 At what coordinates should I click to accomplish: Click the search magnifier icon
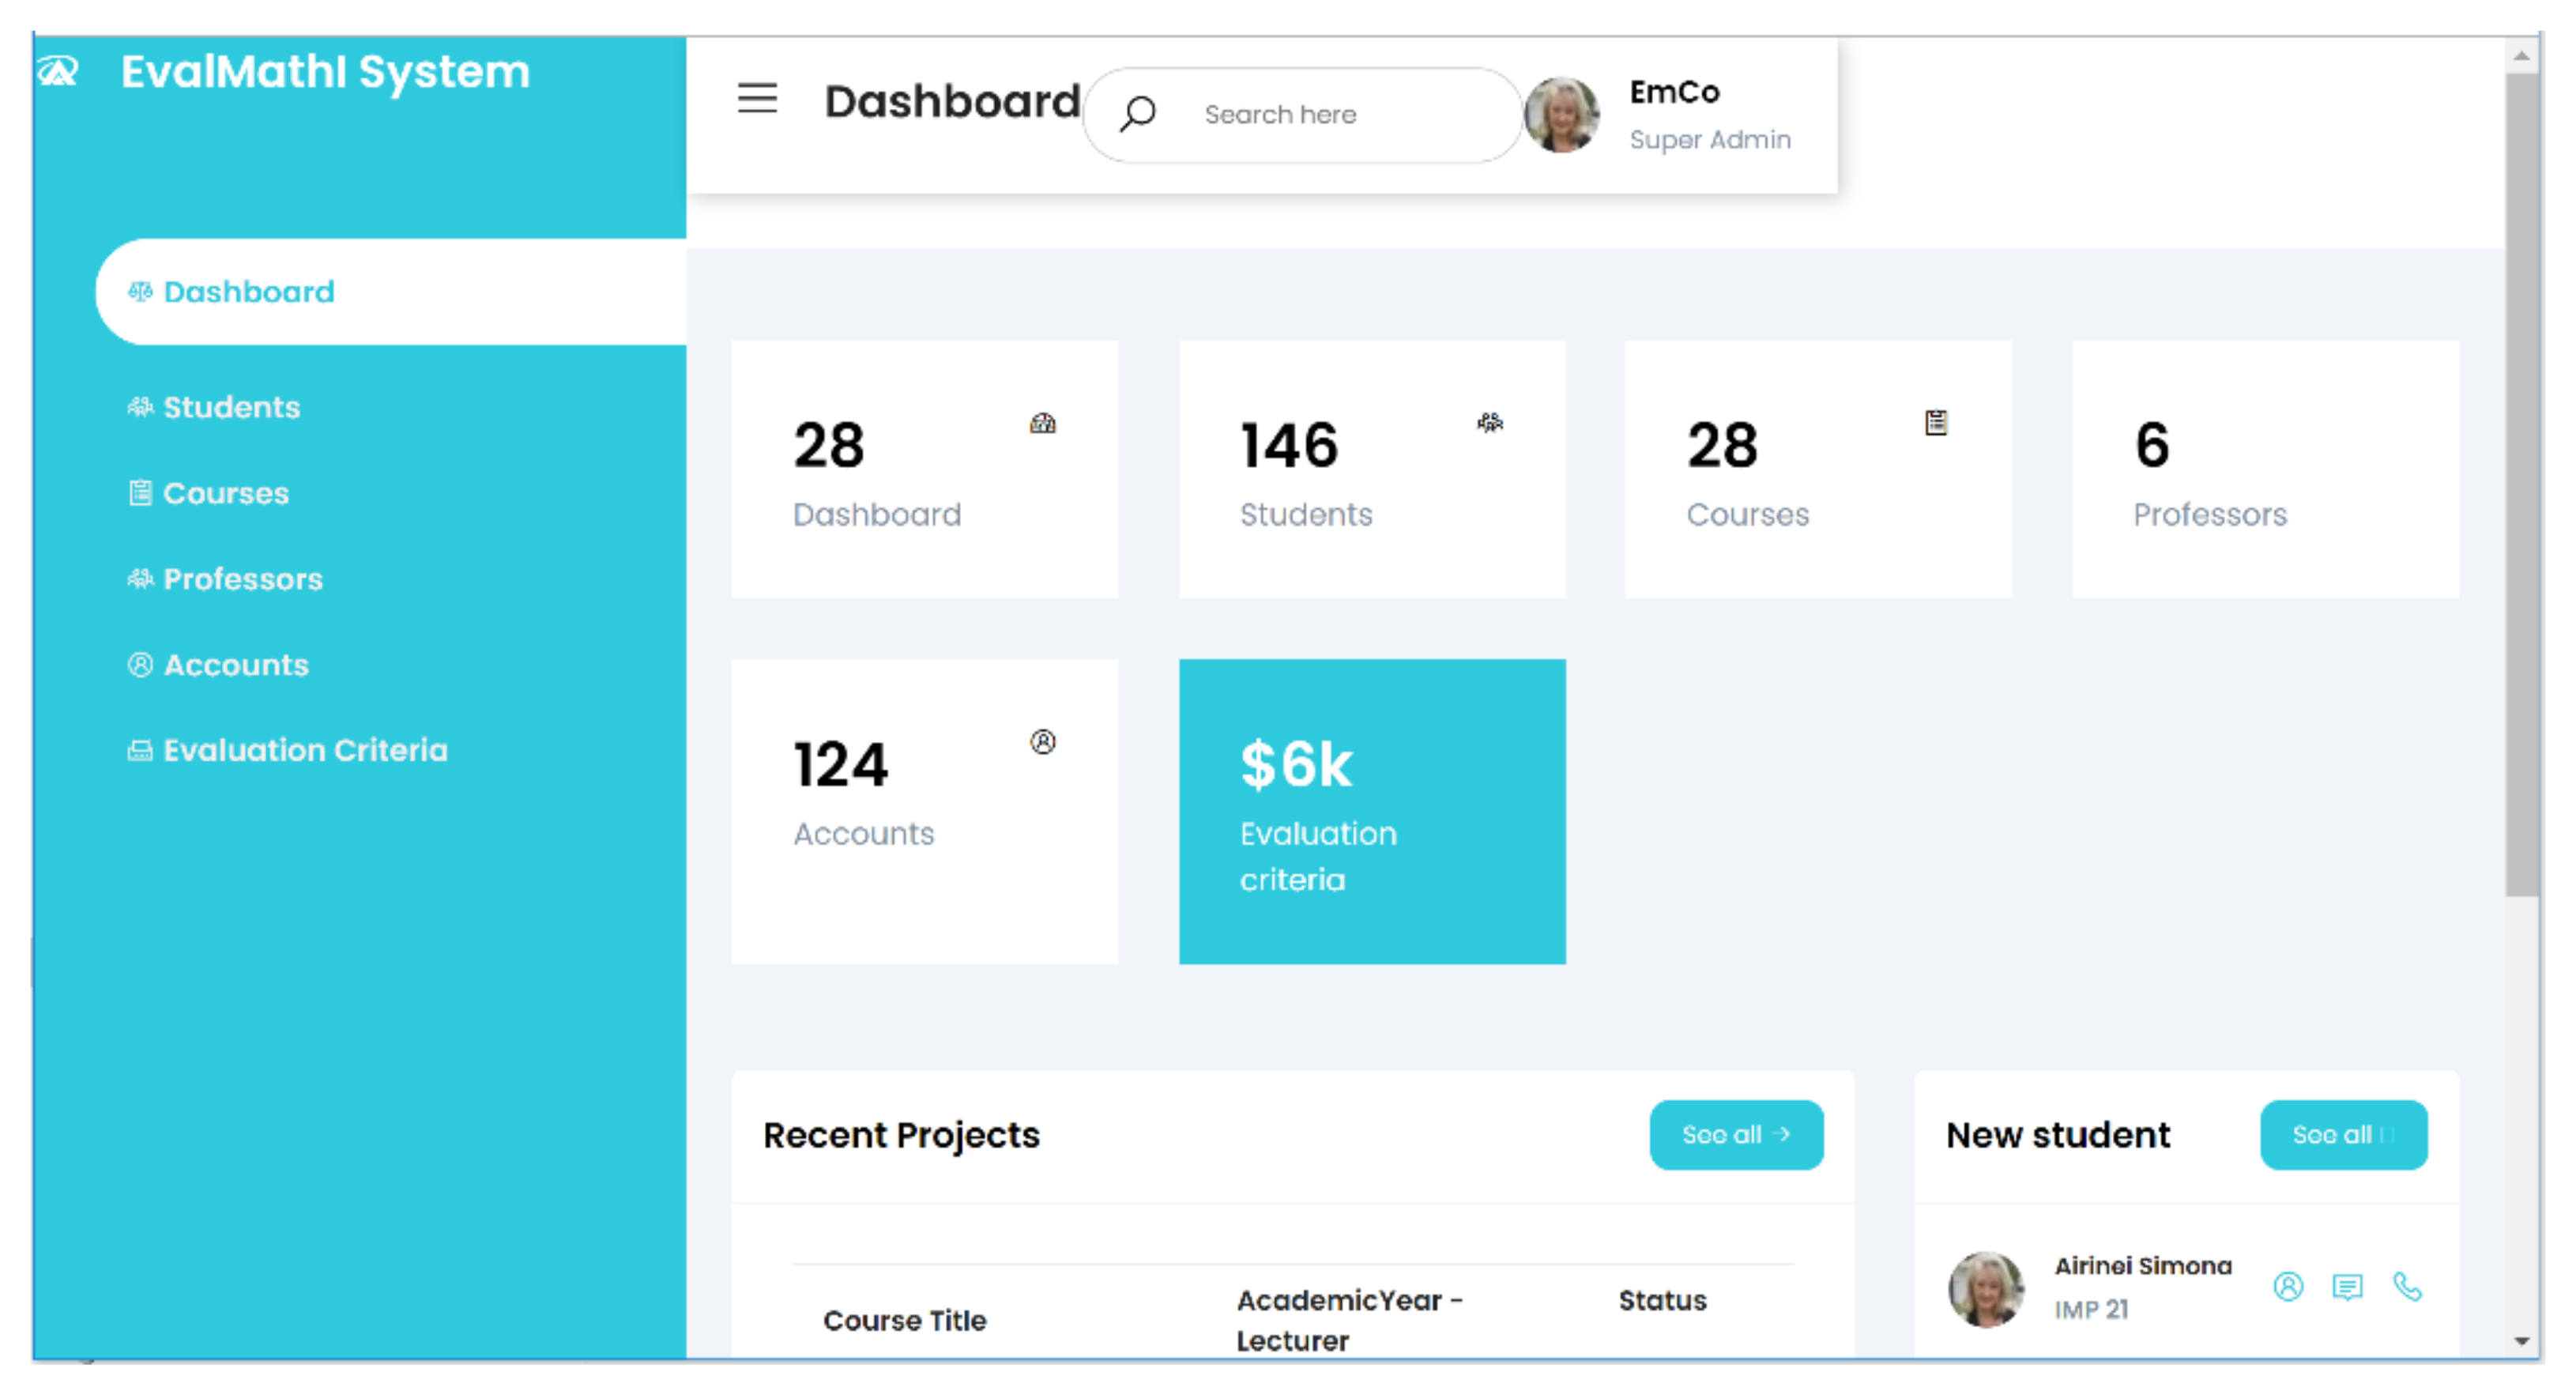(1138, 114)
